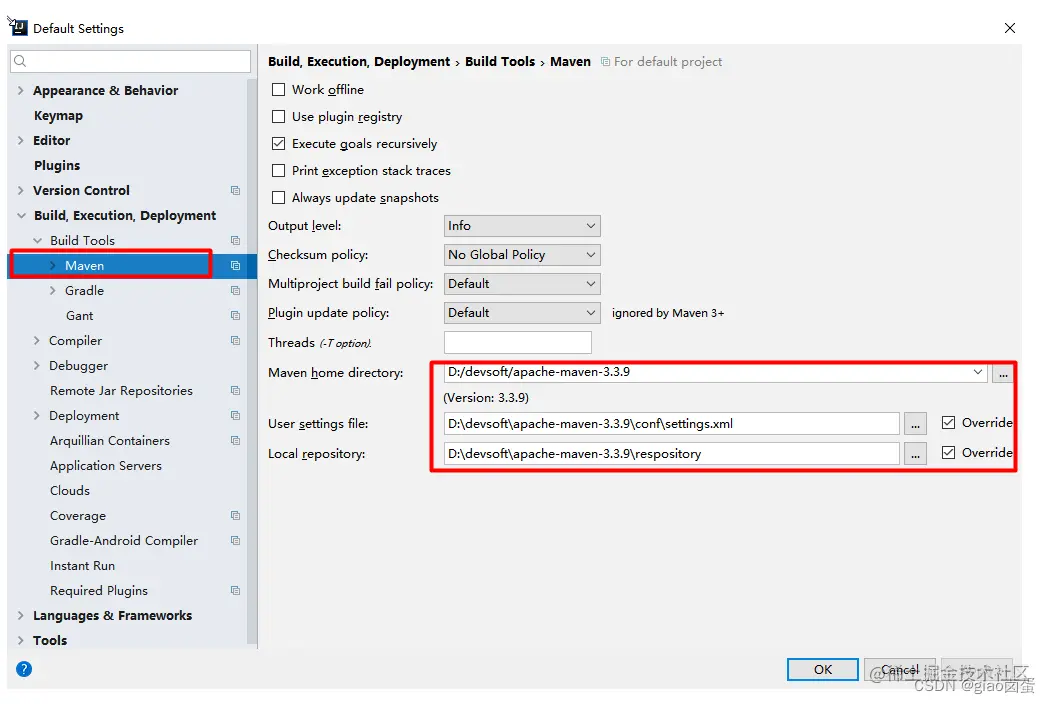Screen dimensions: 1050x704
Task: Expand the Gradle node arrow
Action: tap(53, 291)
